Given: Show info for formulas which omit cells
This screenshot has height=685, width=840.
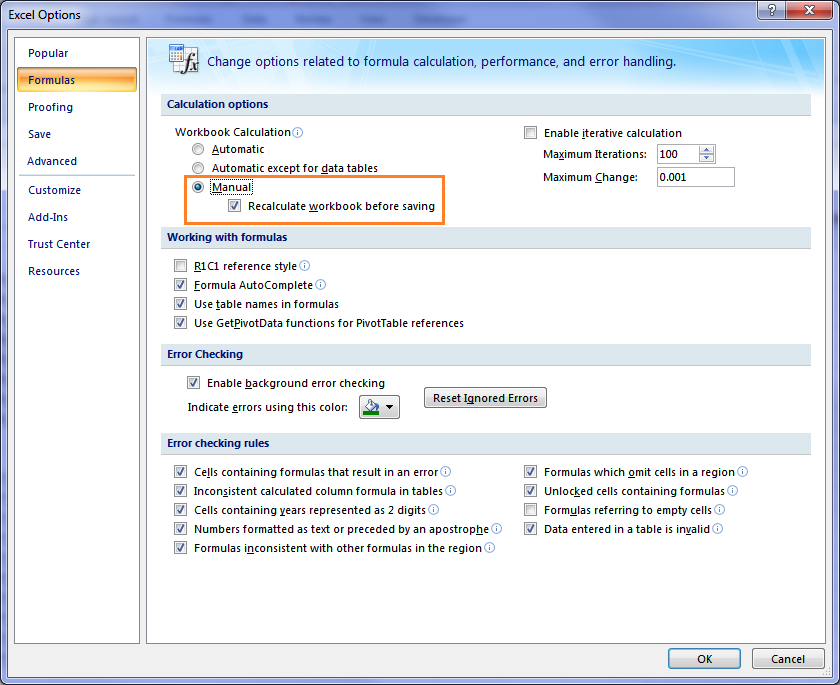Looking at the screenshot, I should [x=742, y=472].
